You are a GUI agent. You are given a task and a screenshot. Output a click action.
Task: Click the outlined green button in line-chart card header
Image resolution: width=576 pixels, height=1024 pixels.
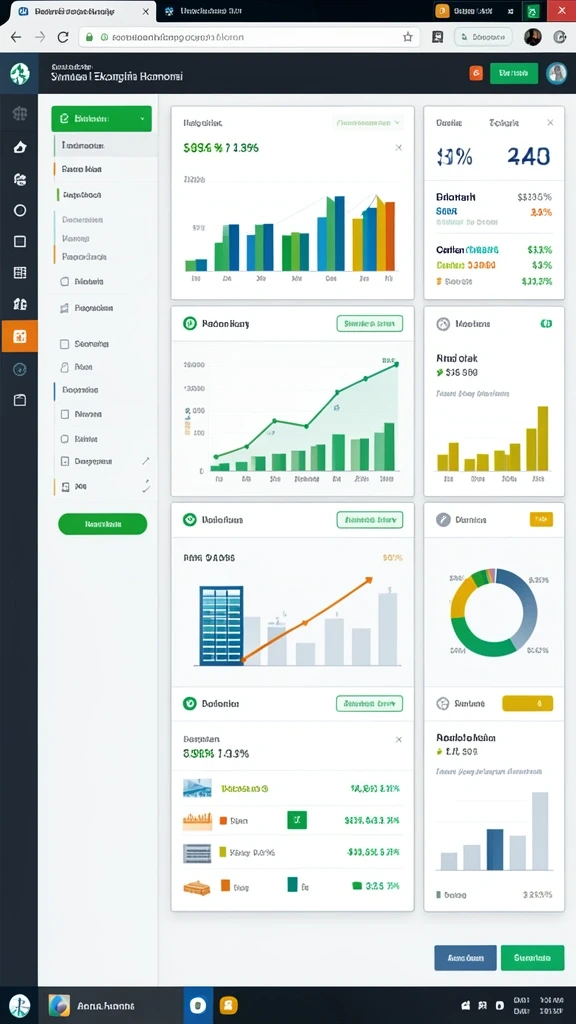pyautogui.click(x=370, y=323)
